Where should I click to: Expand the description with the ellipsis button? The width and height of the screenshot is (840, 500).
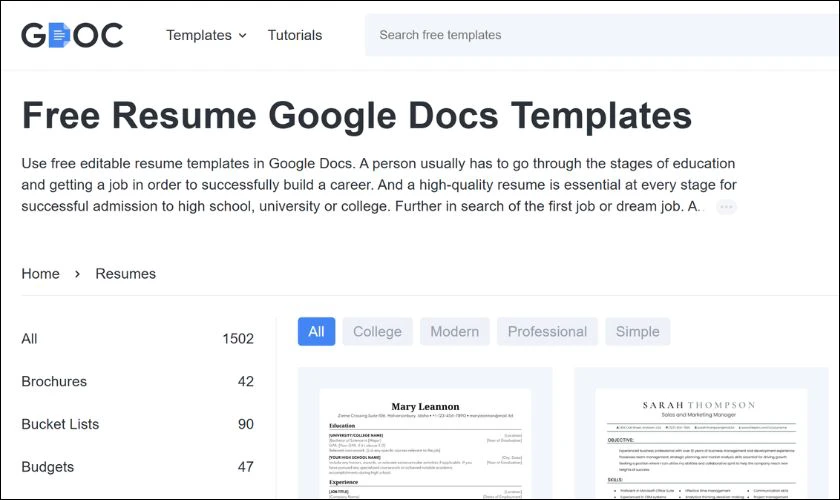point(726,207)
